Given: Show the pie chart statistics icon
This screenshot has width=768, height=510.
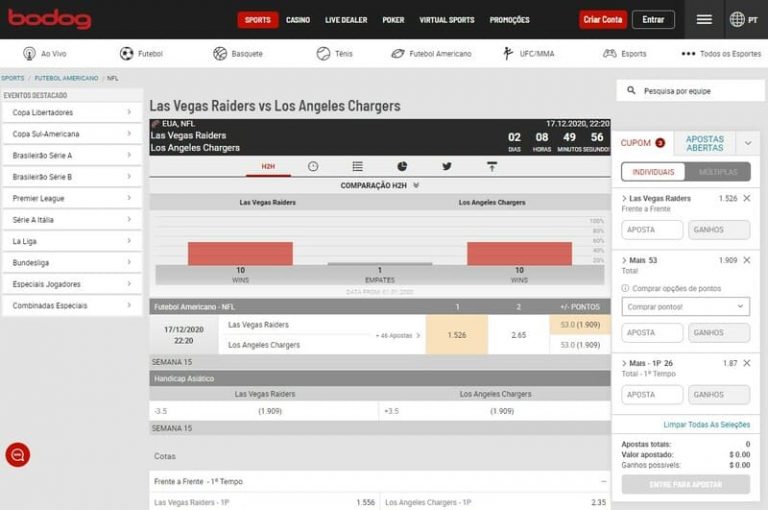Looking at the screenshot, I should (402, 166).
